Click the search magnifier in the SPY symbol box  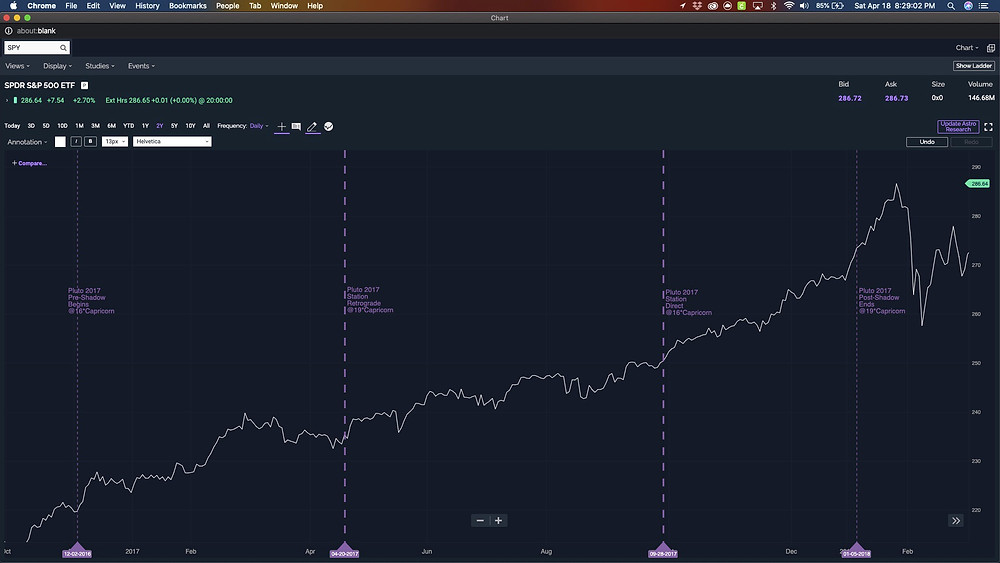pos(63,48)
